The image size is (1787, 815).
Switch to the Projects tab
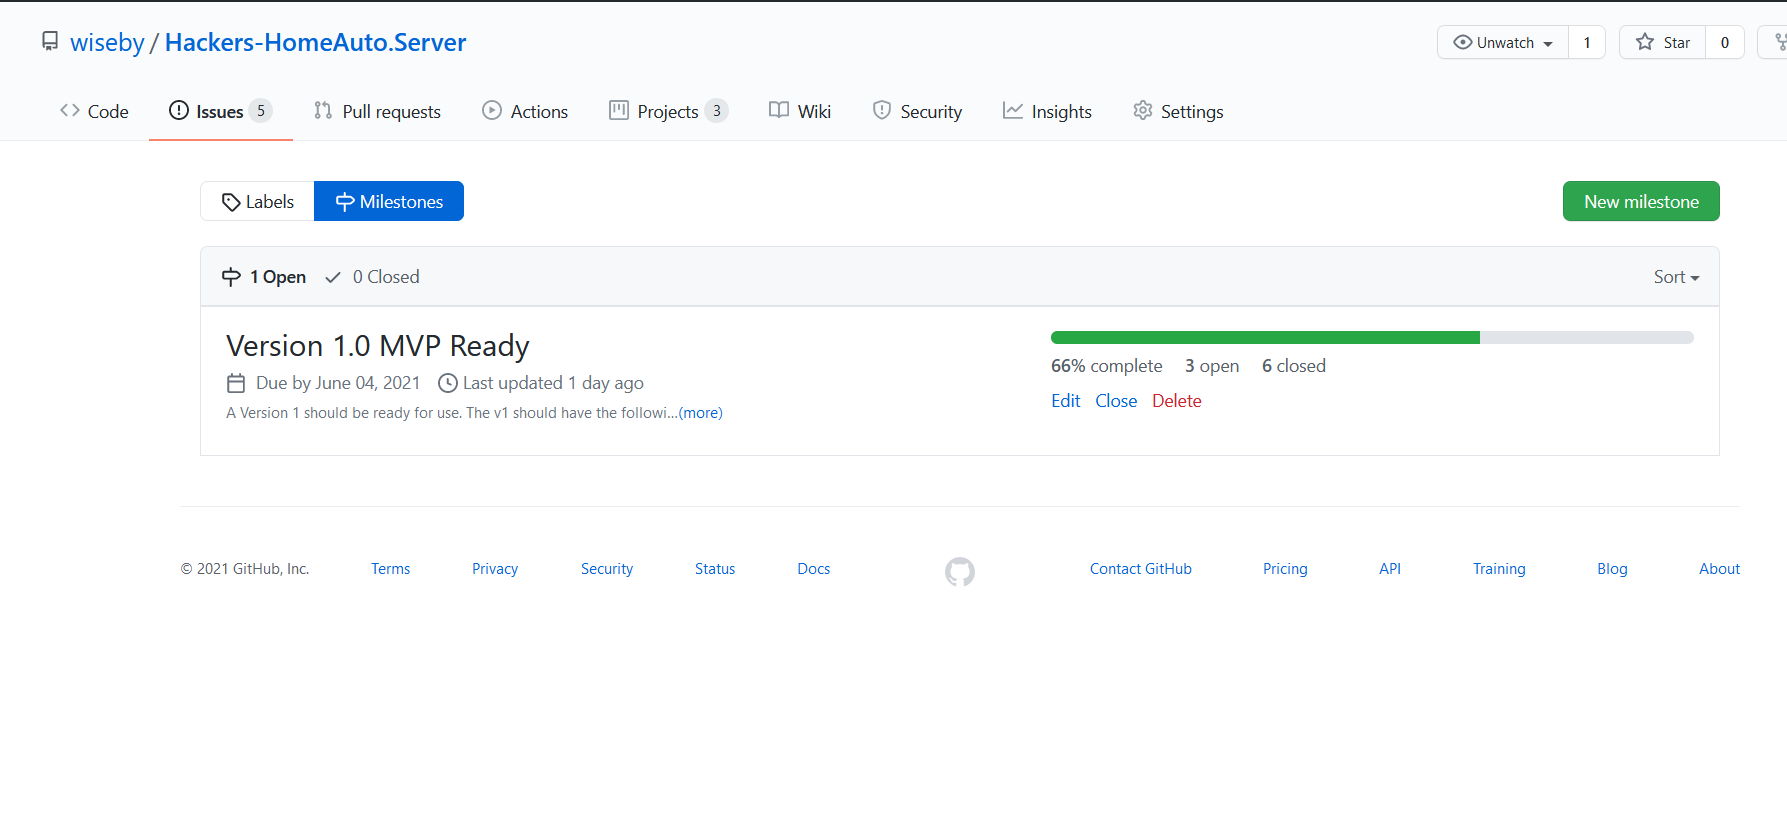coord(669,111)
